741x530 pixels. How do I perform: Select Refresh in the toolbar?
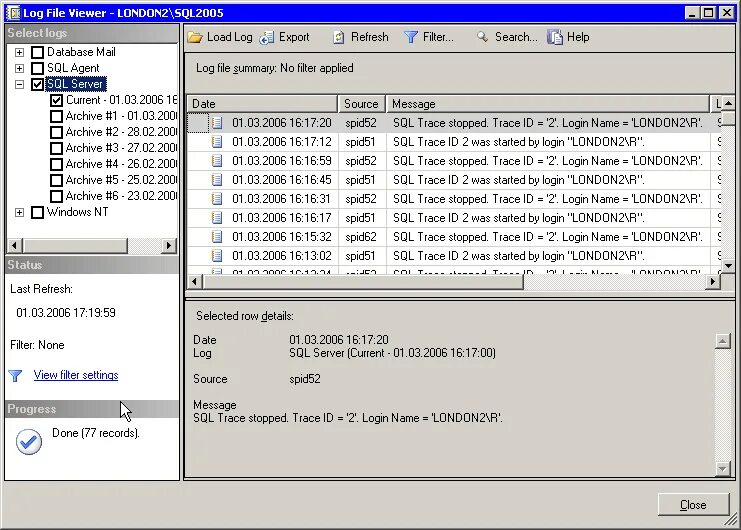361,37
